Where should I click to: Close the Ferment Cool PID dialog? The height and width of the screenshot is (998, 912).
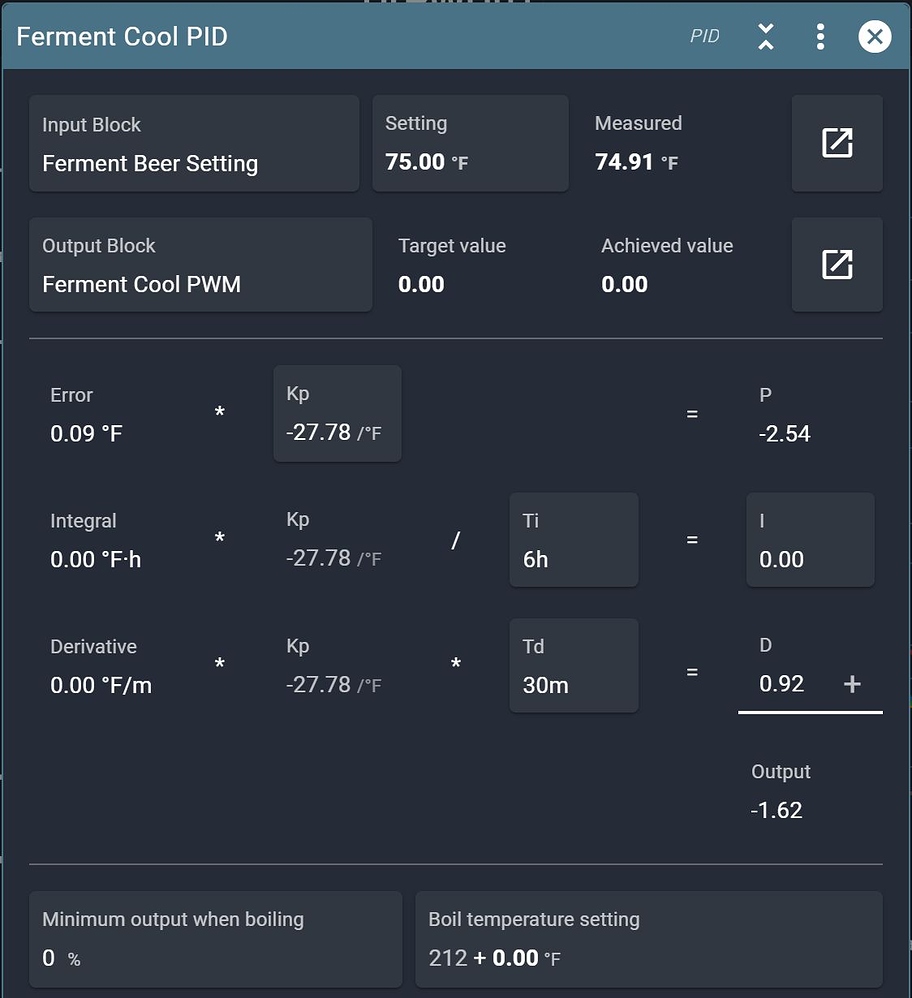[874, 36]
